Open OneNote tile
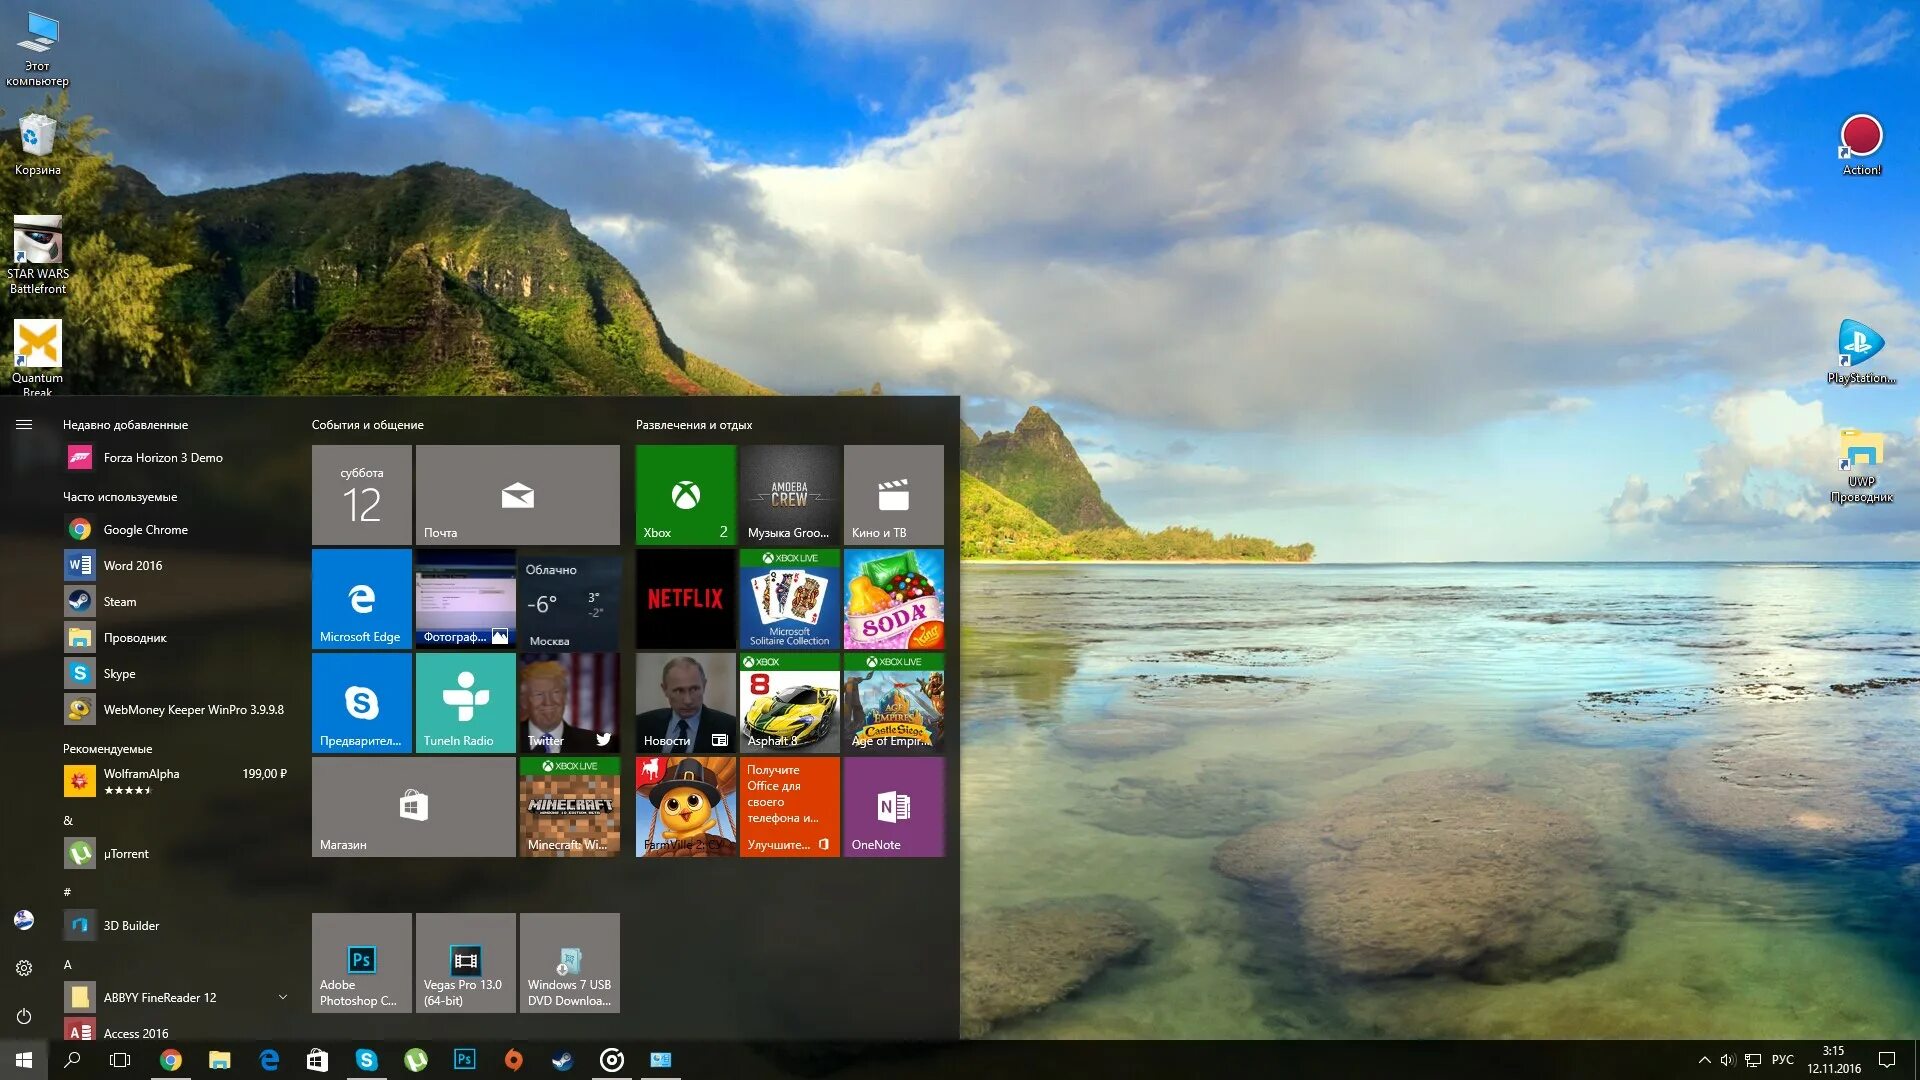 [891, 806]
